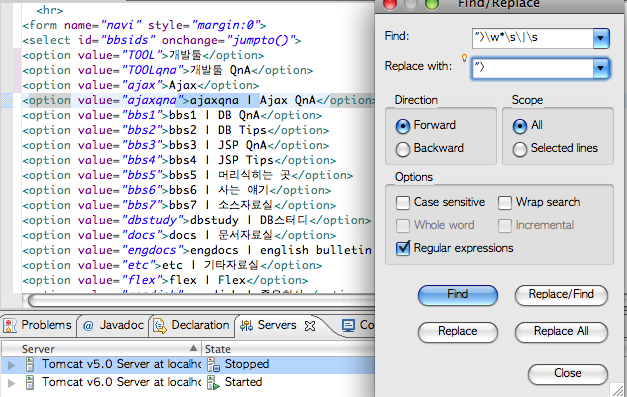Switch to the Javadoc tab
This screenshot has width=627, height=397.
tap(113, 325)
